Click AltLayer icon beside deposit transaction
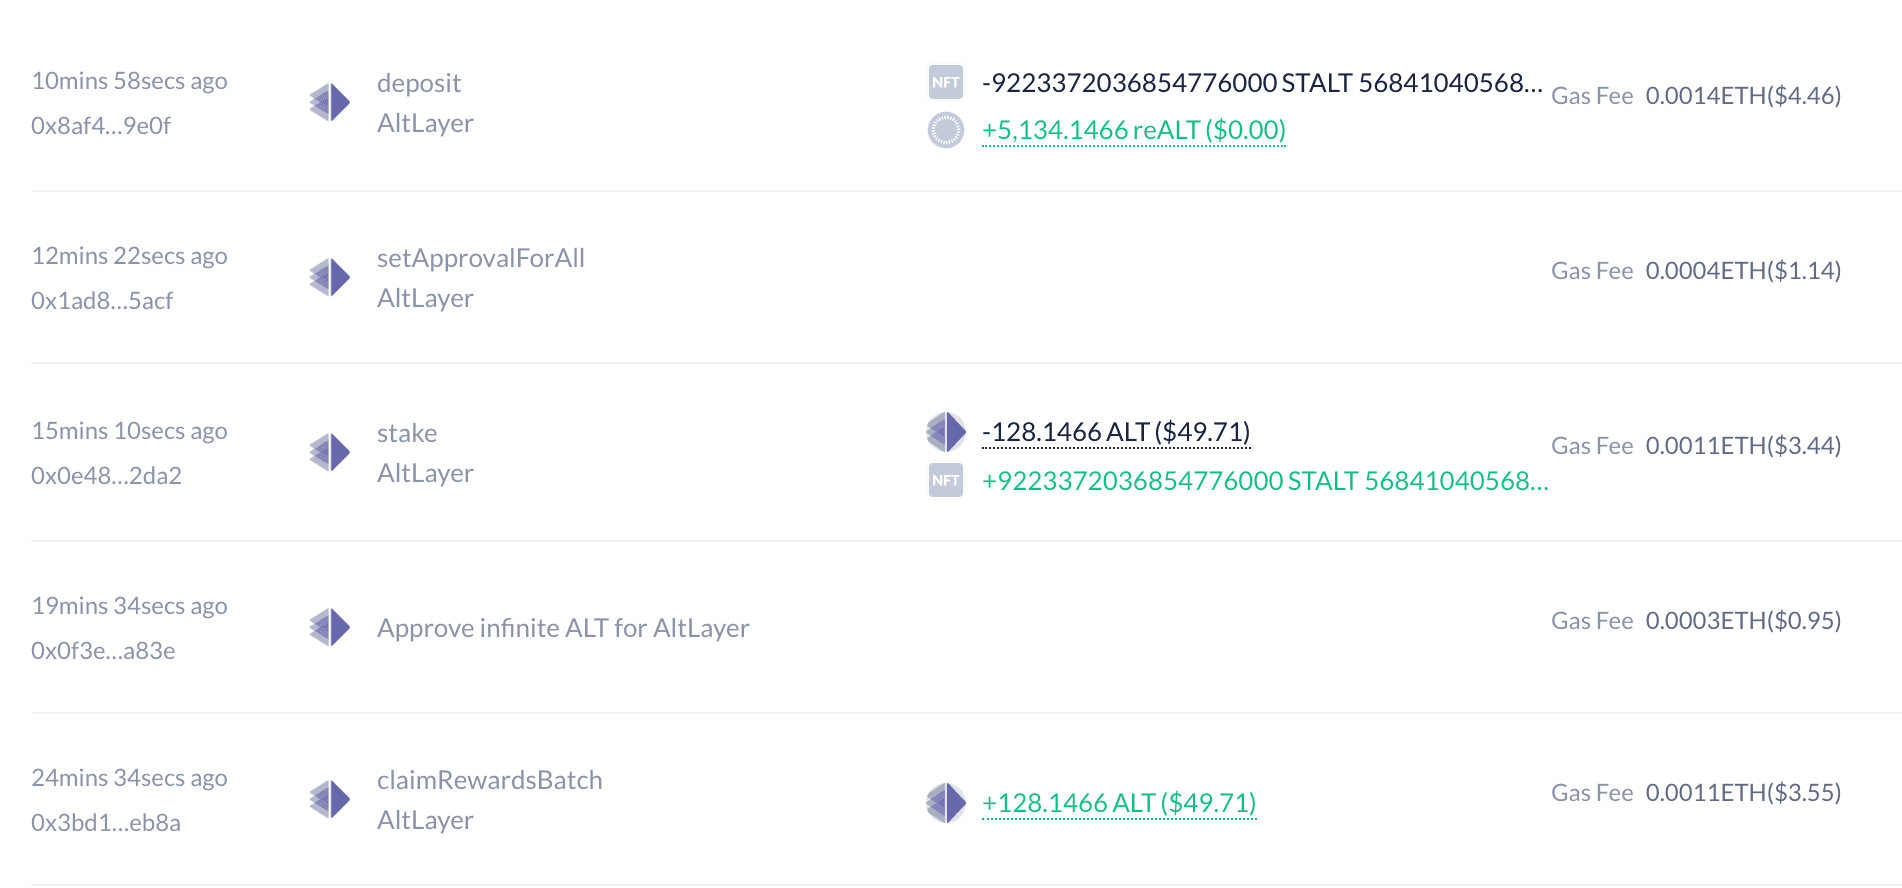The image size is (1902, 888). pos(330,102)
